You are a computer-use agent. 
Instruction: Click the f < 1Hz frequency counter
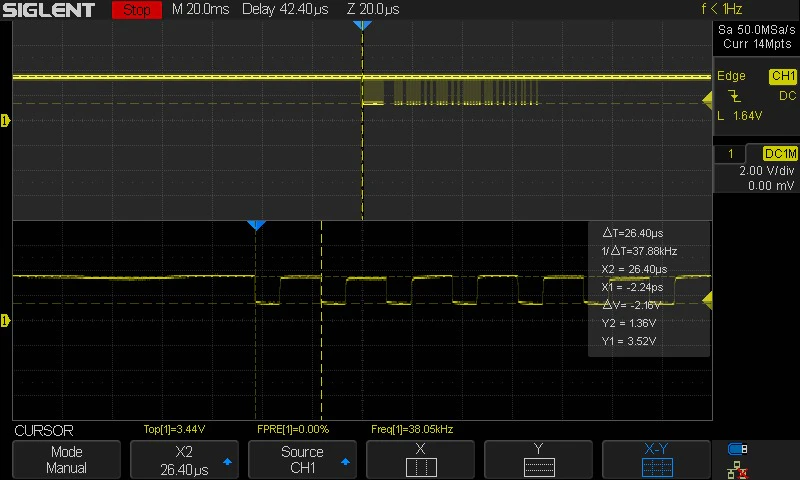pyautogui.click(x=721, y=9)
